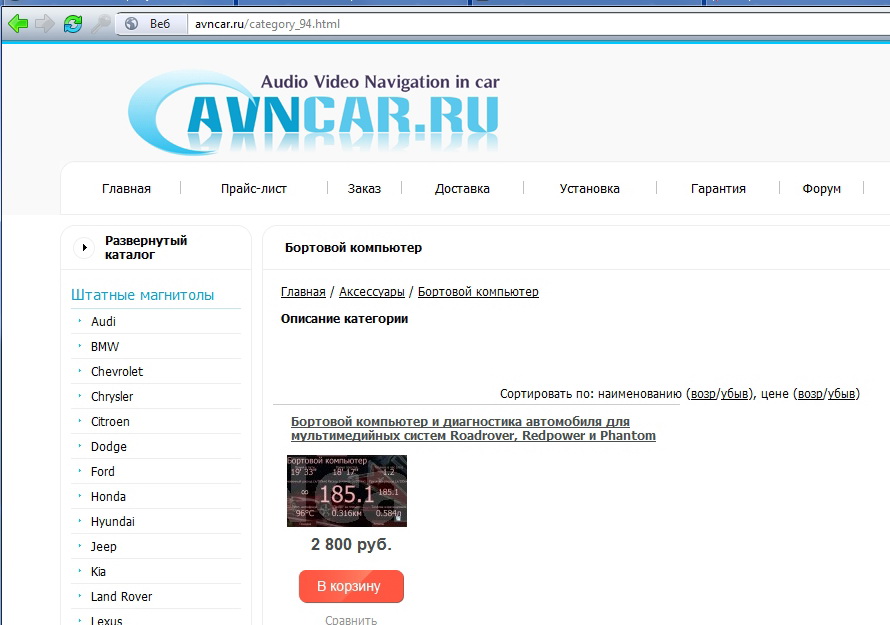This screenshot has width=890, height=625.
Task: Click the AVNCAR.RU site logo
Action: [315, 113]
